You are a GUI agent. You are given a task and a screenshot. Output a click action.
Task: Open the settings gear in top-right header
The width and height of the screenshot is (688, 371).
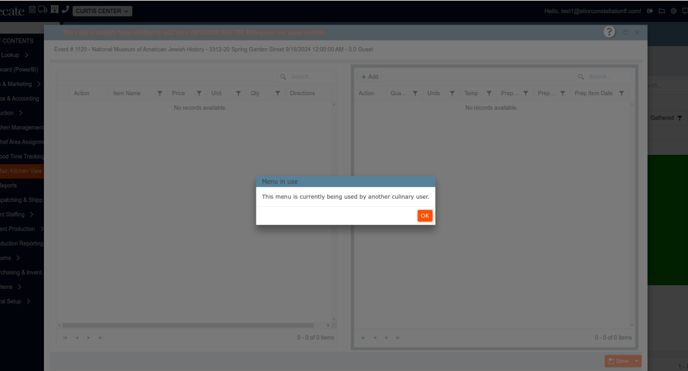674,11
